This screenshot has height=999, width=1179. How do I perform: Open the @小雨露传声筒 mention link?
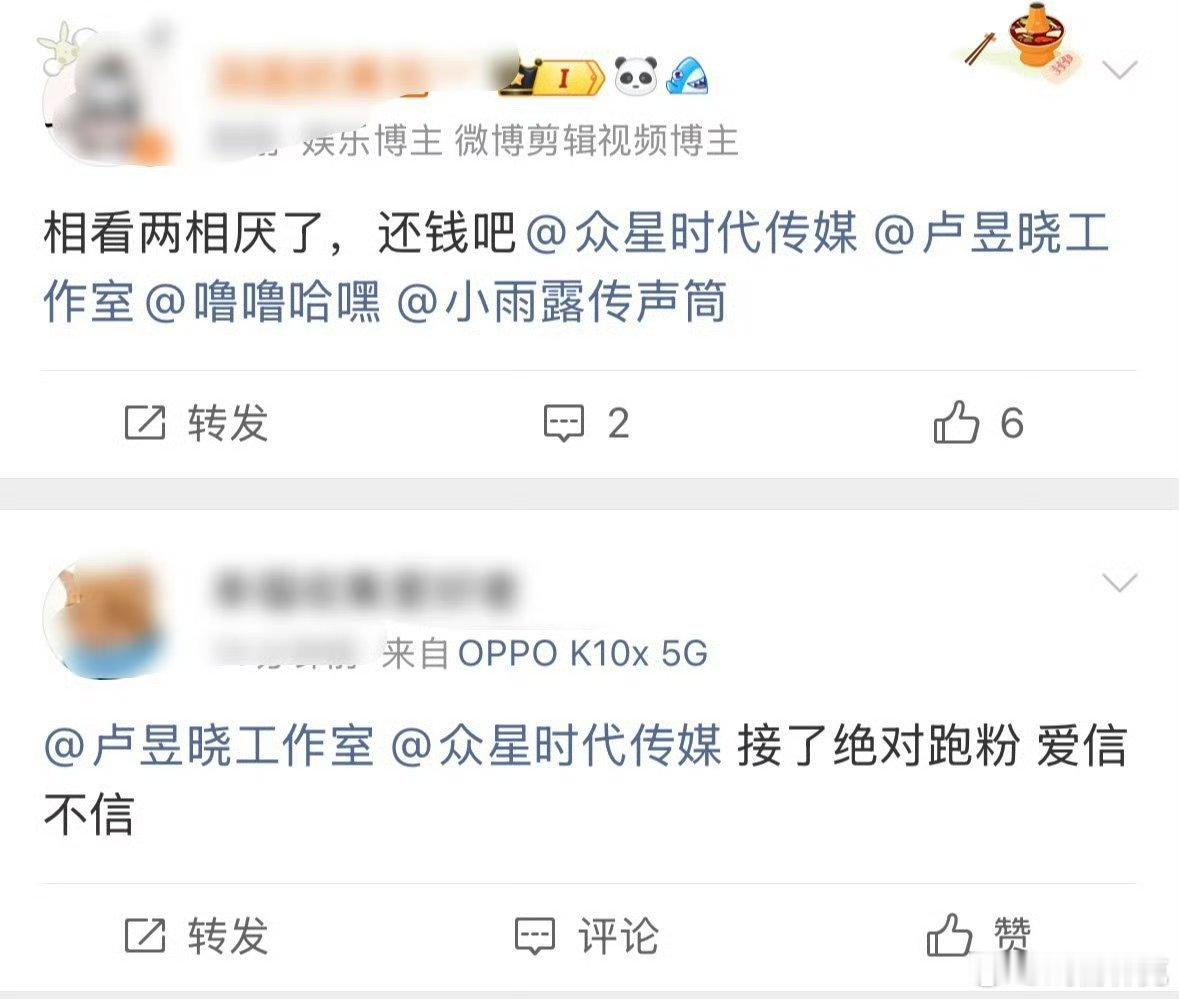pyautogui.click(x=562, y=301)
